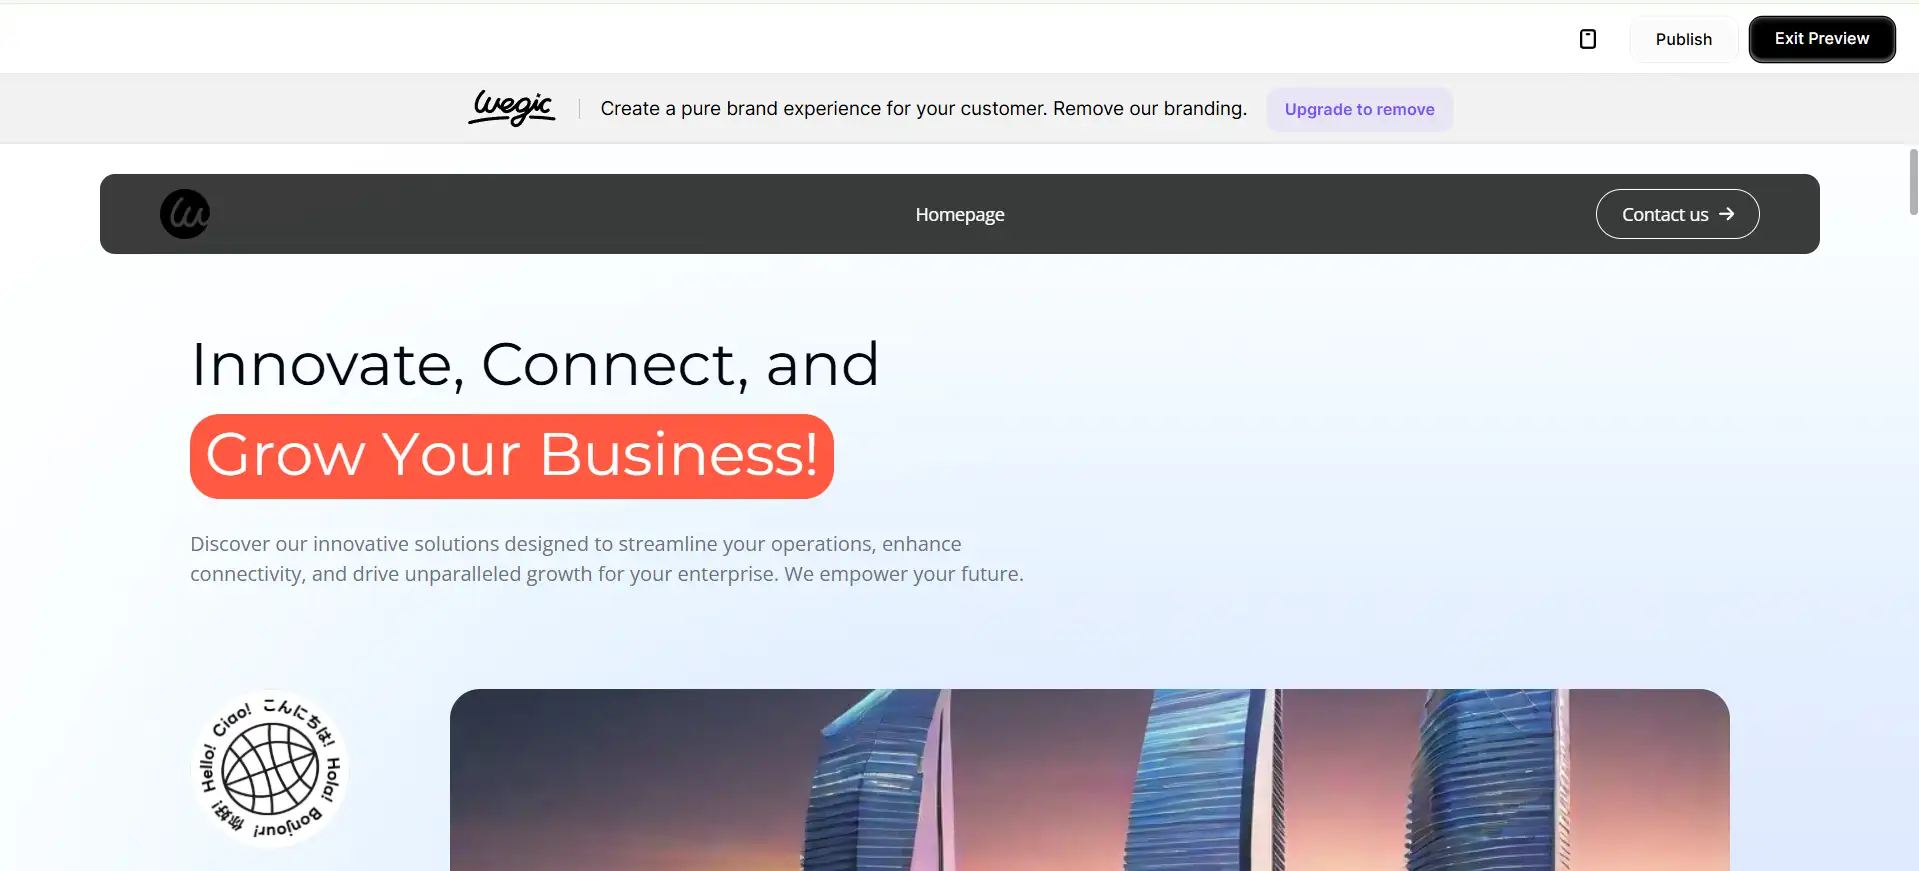Image resolution: width=1919 pixels, height=871 pixels.
Task: Select the Innovate, Connect, and headline
Action: pos(535,364)
